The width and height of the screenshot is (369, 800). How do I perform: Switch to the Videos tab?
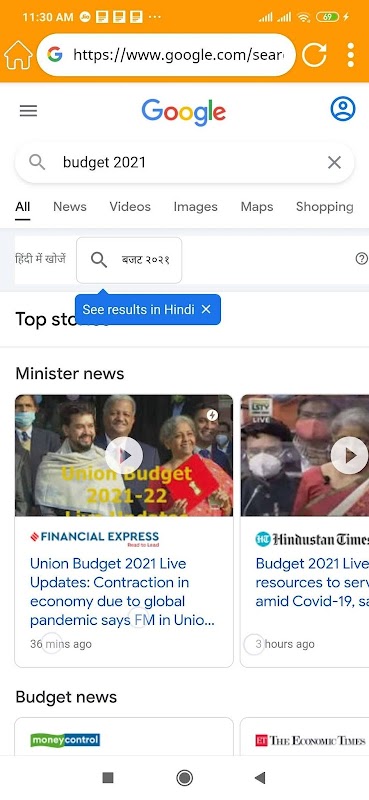130,207
